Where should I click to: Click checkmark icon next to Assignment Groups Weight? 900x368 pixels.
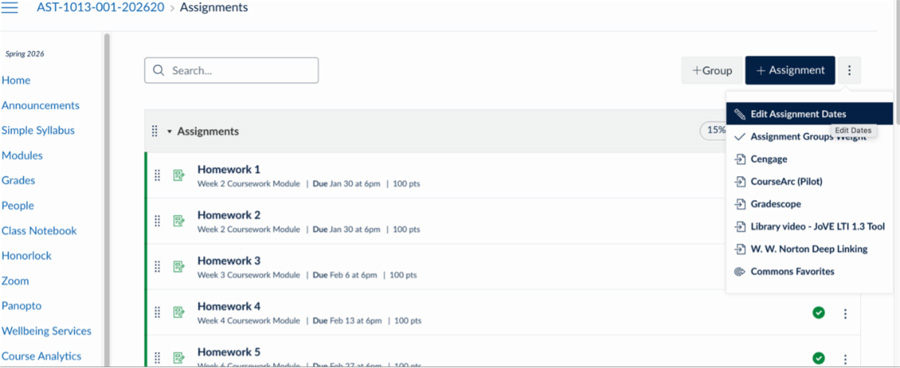click(740, 137)
